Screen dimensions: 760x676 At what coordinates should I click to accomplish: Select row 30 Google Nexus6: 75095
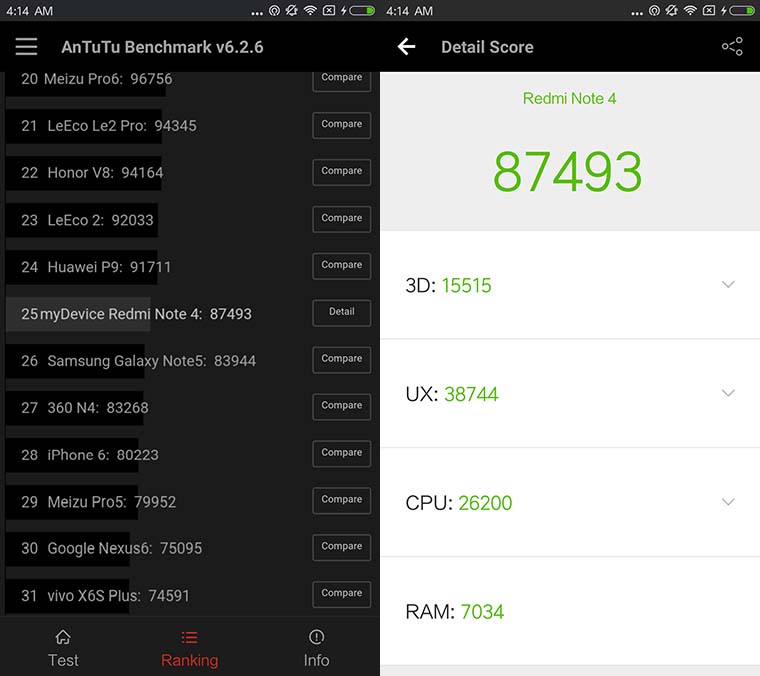(x=189, y=548)
